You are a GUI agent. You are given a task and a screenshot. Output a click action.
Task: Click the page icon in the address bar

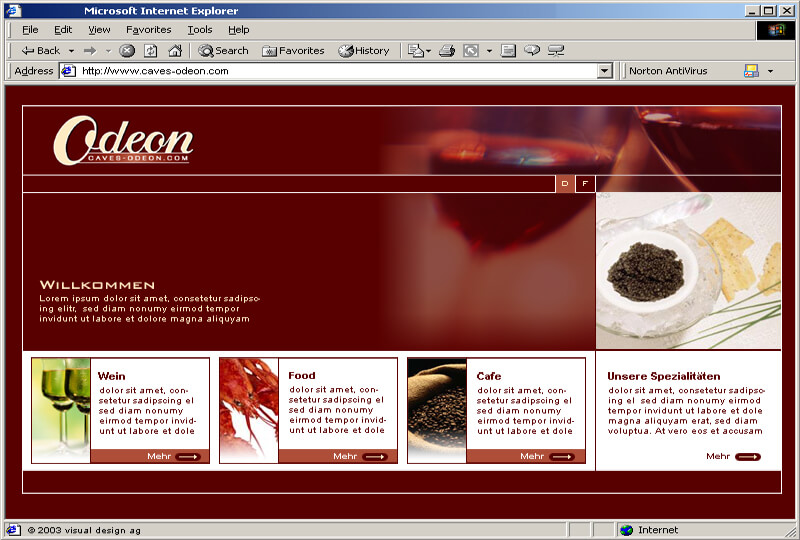68,71
